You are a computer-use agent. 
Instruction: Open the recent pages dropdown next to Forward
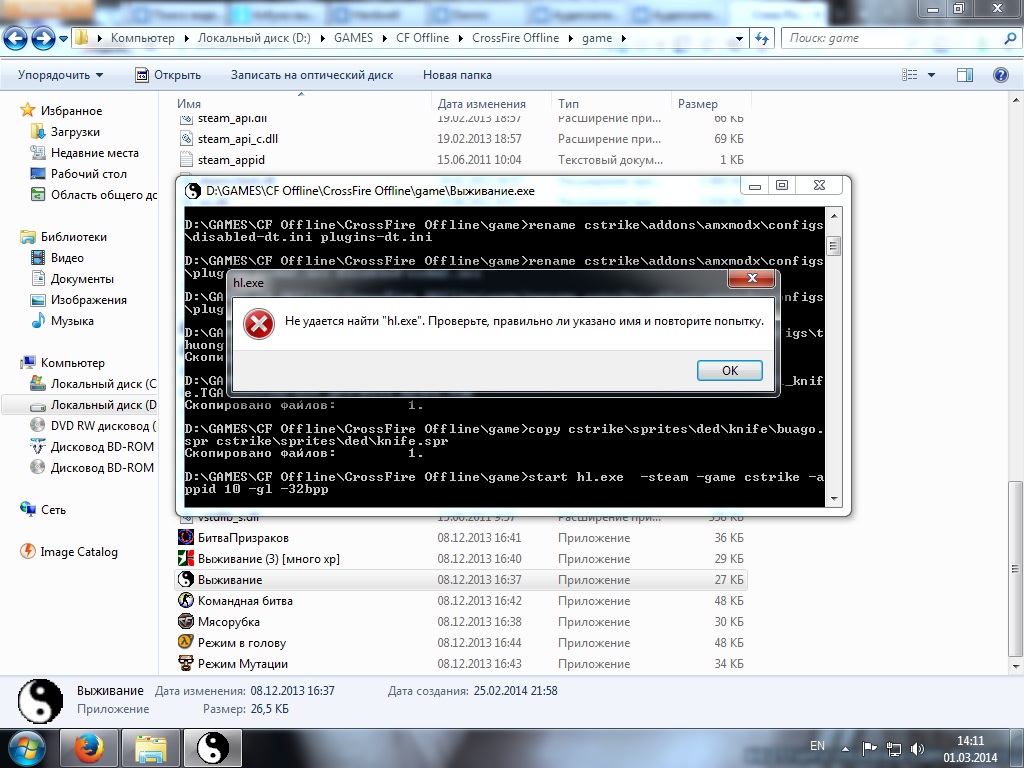pos(63,39)
